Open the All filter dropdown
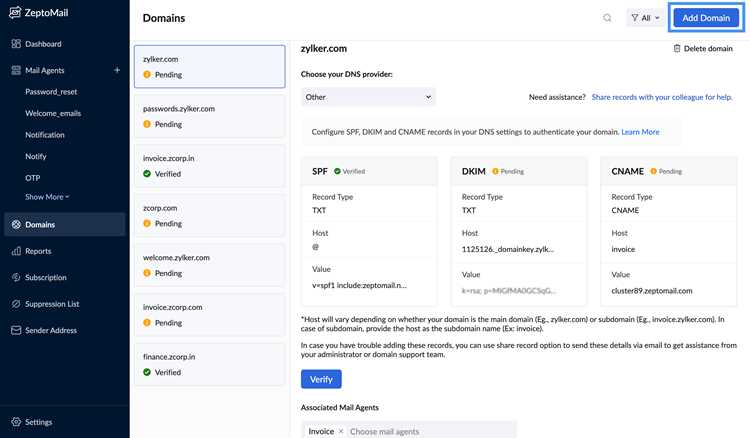Viewport: 750px width, 438px height. tap(645, 18)
